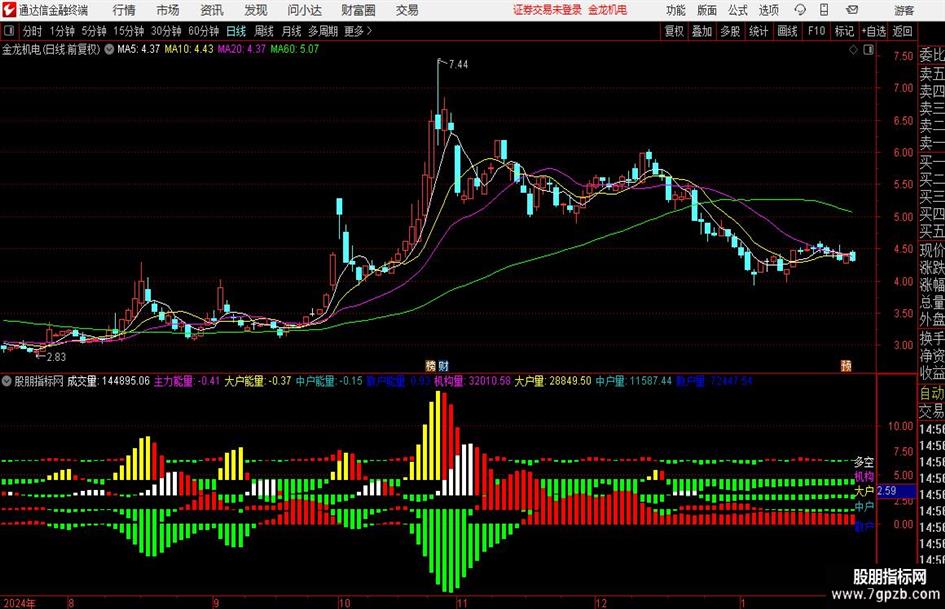Open the 行情 menu

point(124,10)
